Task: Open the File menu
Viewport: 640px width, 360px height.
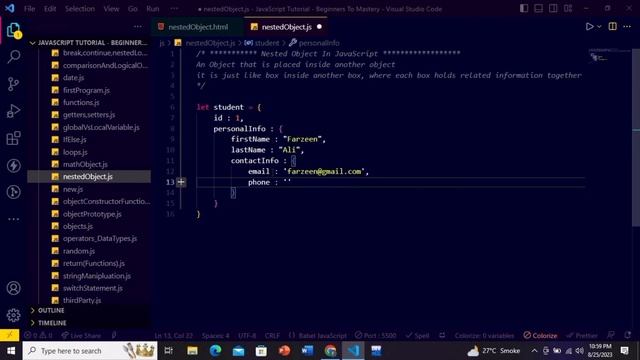Action: (x=29, y=9)
